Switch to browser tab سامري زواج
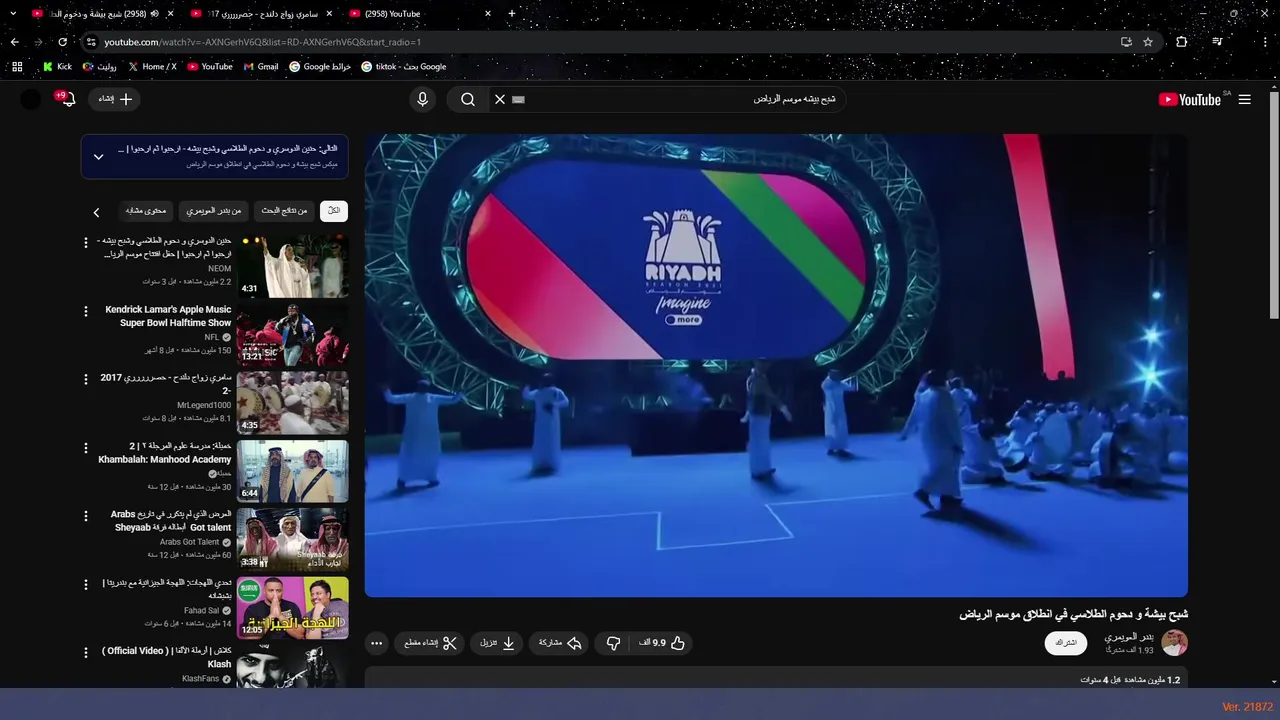This screenshot has width=1280, height=720. point(260,14)
